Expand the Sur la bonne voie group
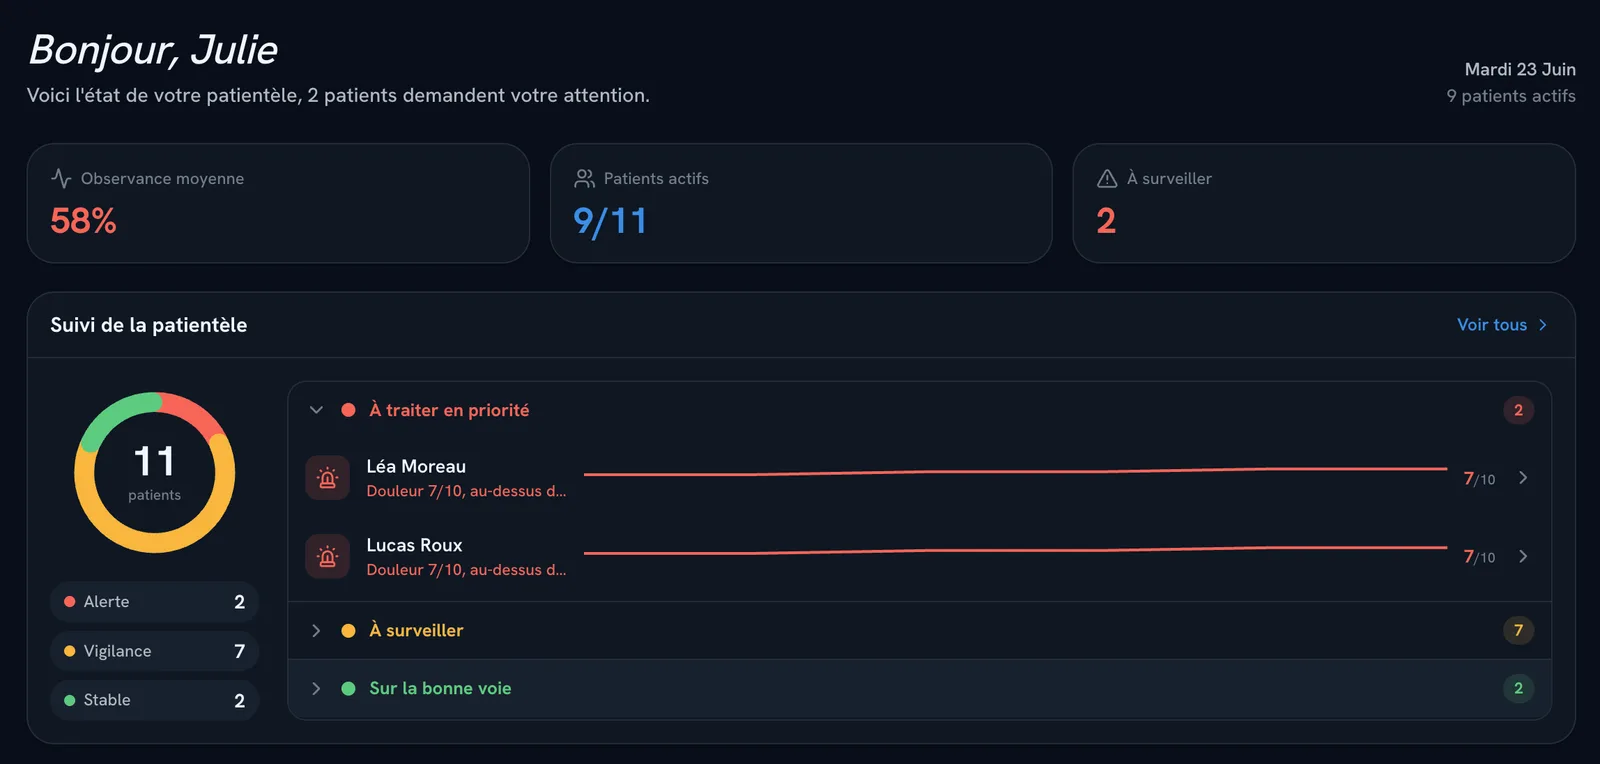Viewport: 1600px width, 764px height. point(919,688)
